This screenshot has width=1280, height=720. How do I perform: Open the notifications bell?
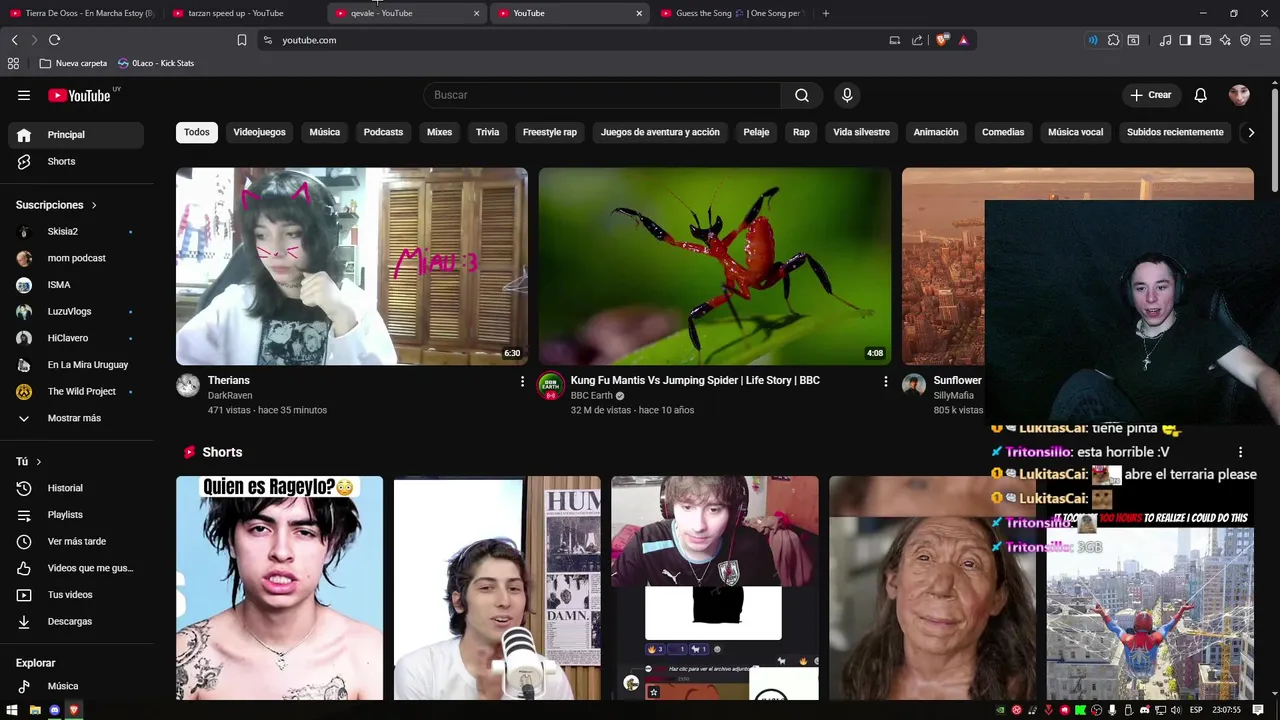(x=1200, y=95)
